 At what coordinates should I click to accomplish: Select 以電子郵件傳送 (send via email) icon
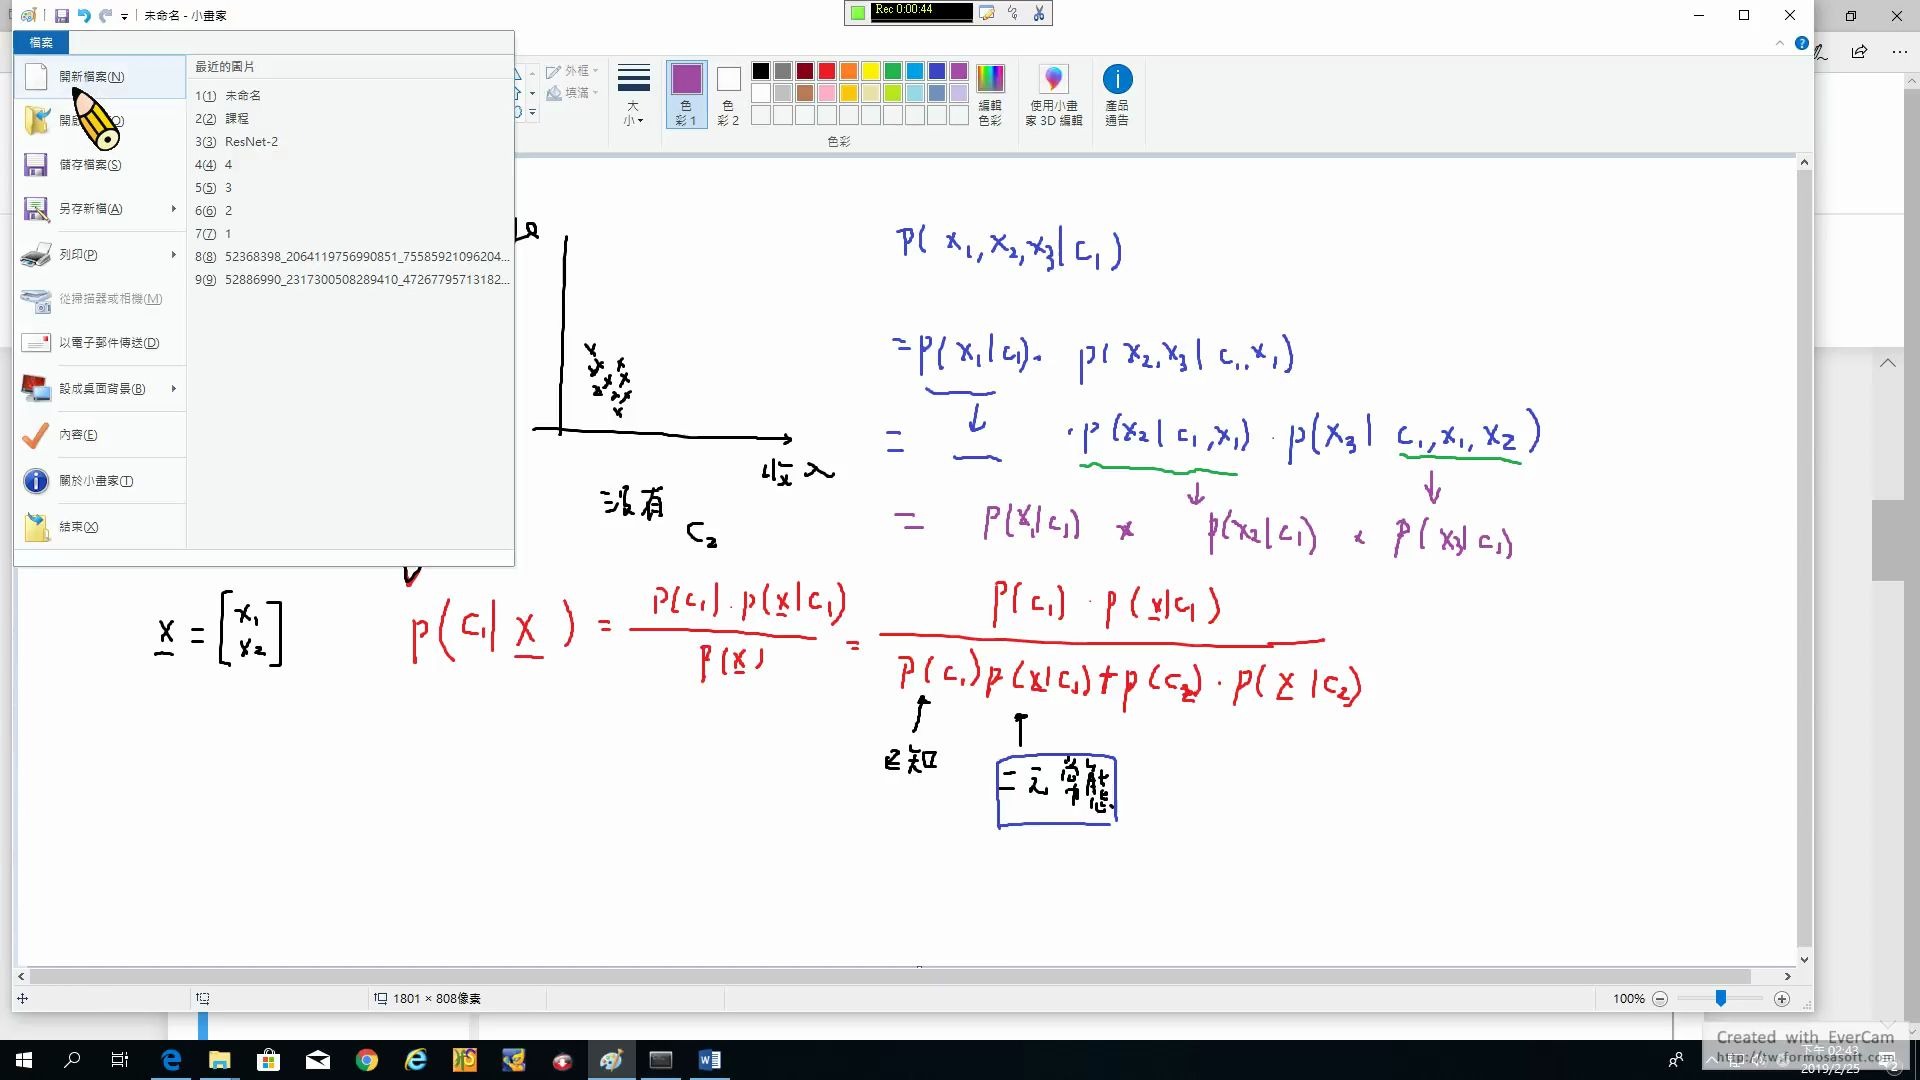[x=36, y=342]
